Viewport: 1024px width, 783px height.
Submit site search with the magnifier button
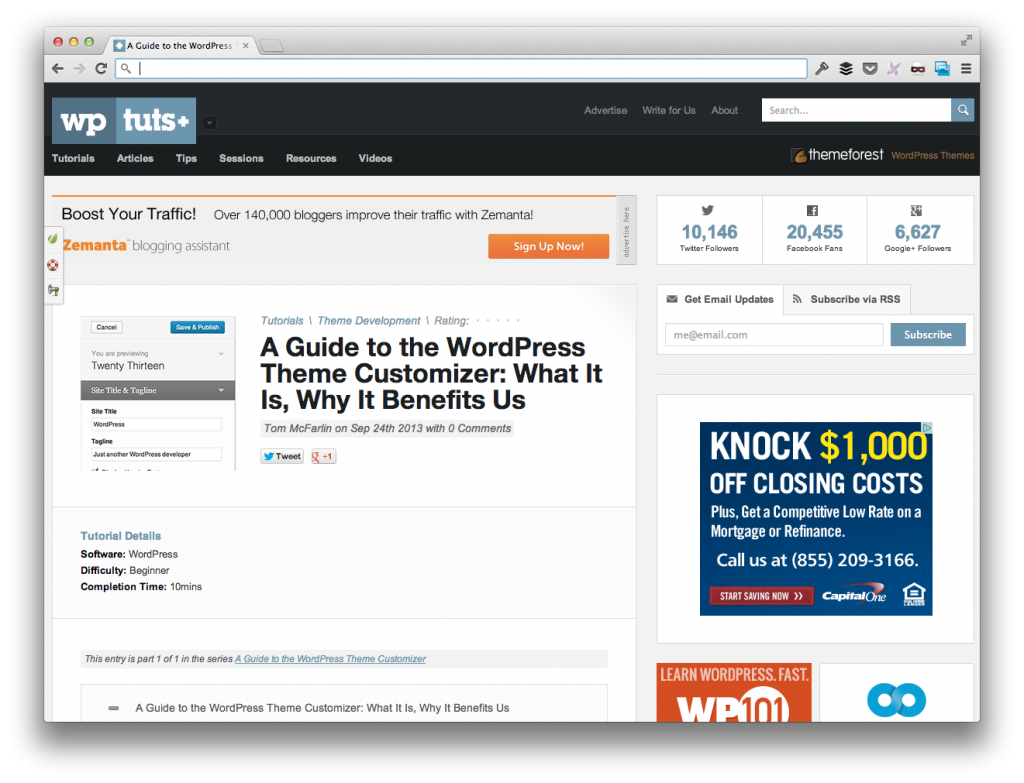(x=963, y=110)
